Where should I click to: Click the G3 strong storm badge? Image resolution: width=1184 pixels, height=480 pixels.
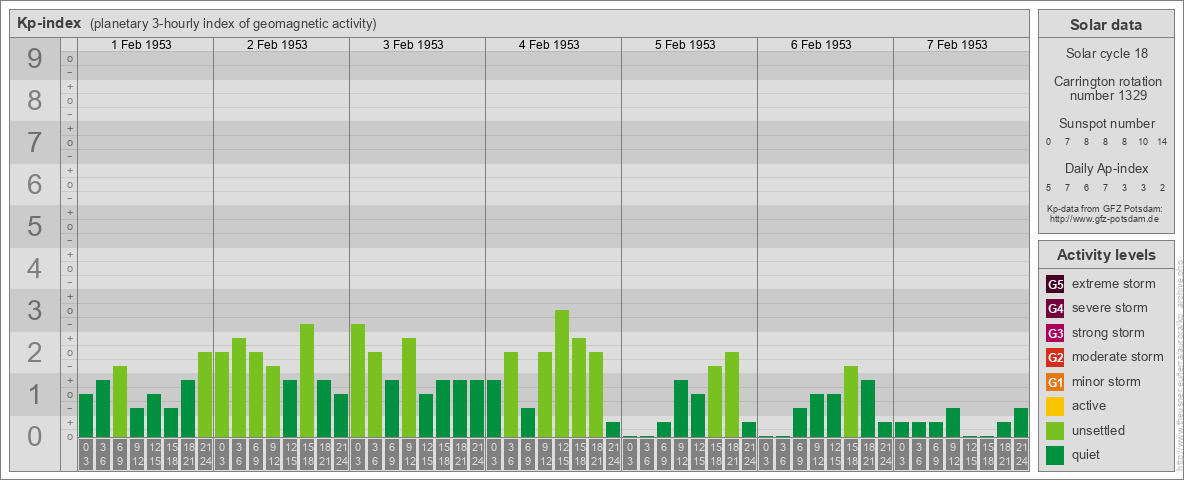tap(1055, 333)
